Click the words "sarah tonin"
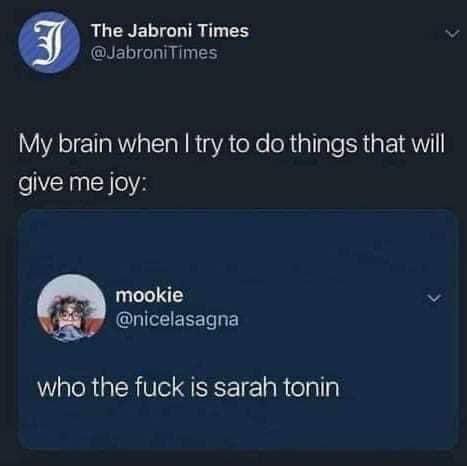The height and width of the screenshot is (466, 467). click(x=276, y=388)
